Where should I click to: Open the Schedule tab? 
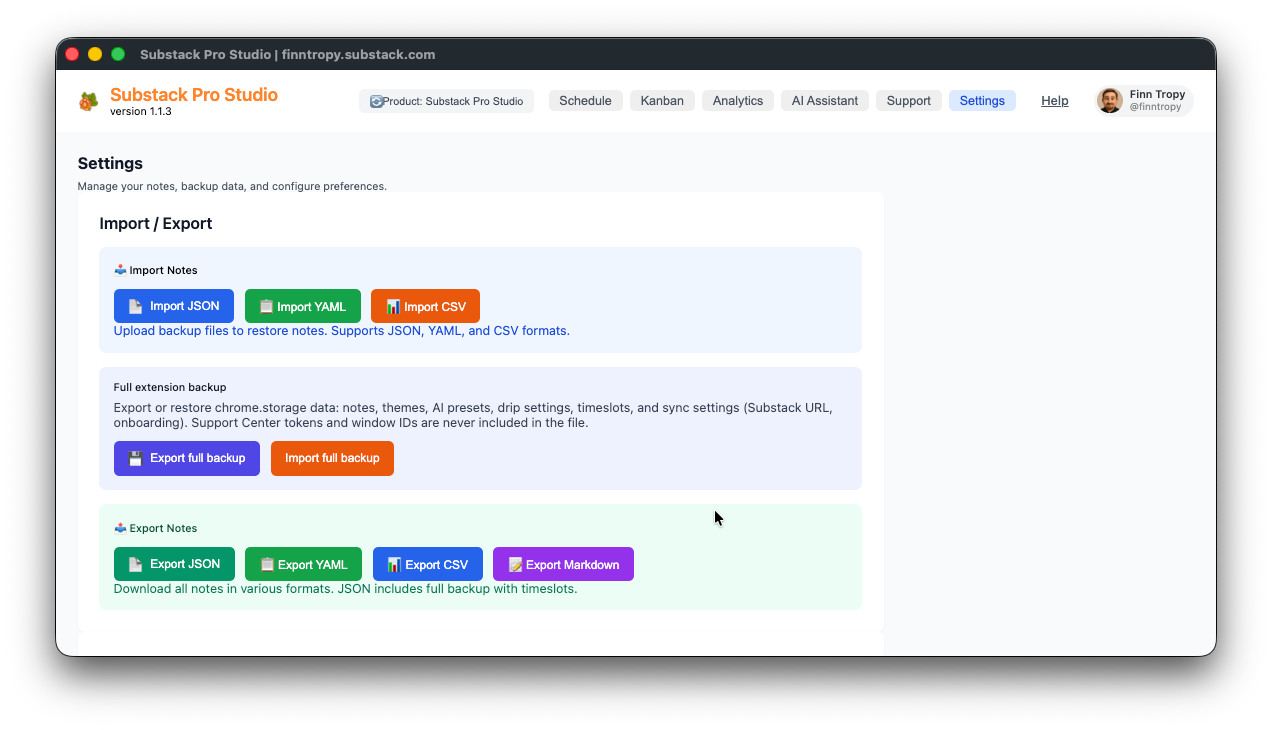coord(585,101)
